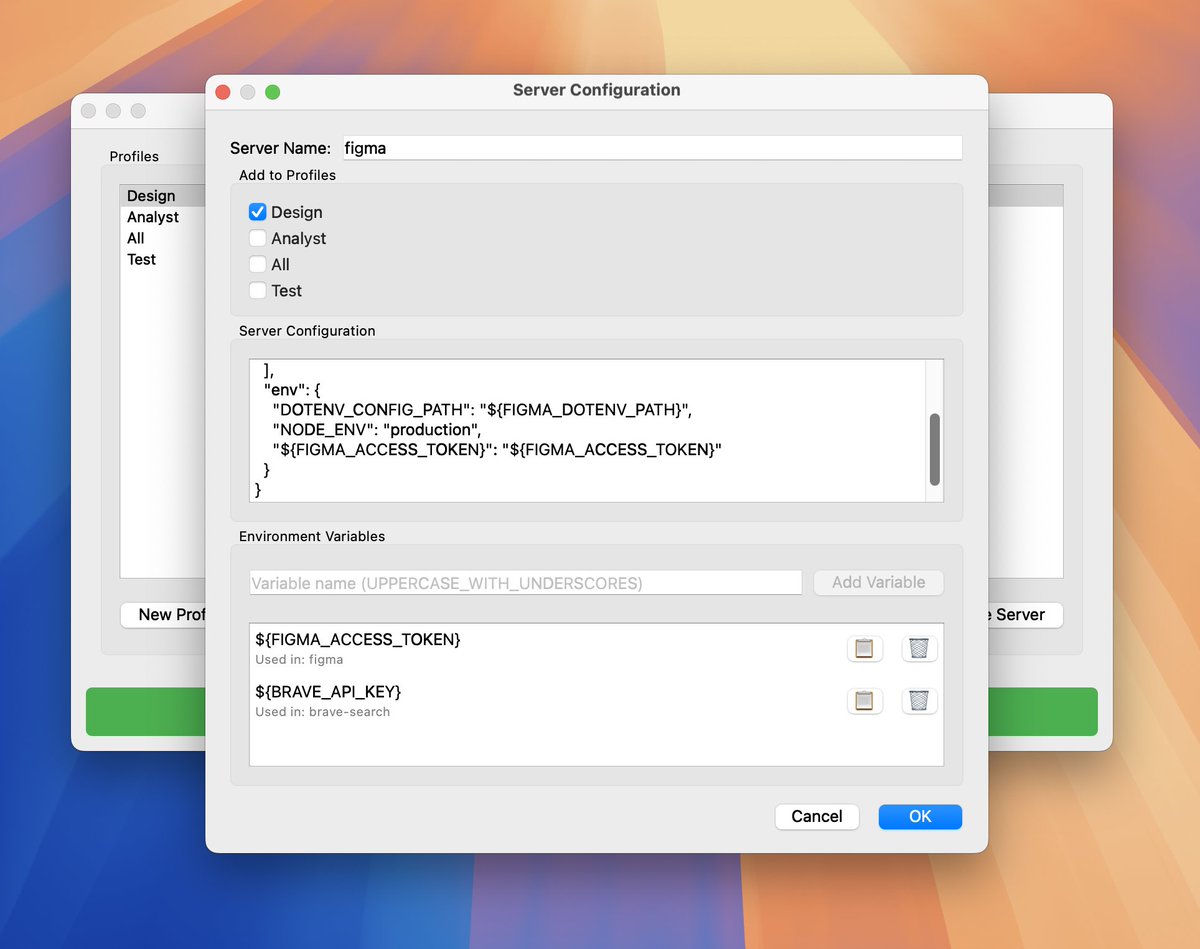Uncheck the Design profile checkbox

(258, 212)
